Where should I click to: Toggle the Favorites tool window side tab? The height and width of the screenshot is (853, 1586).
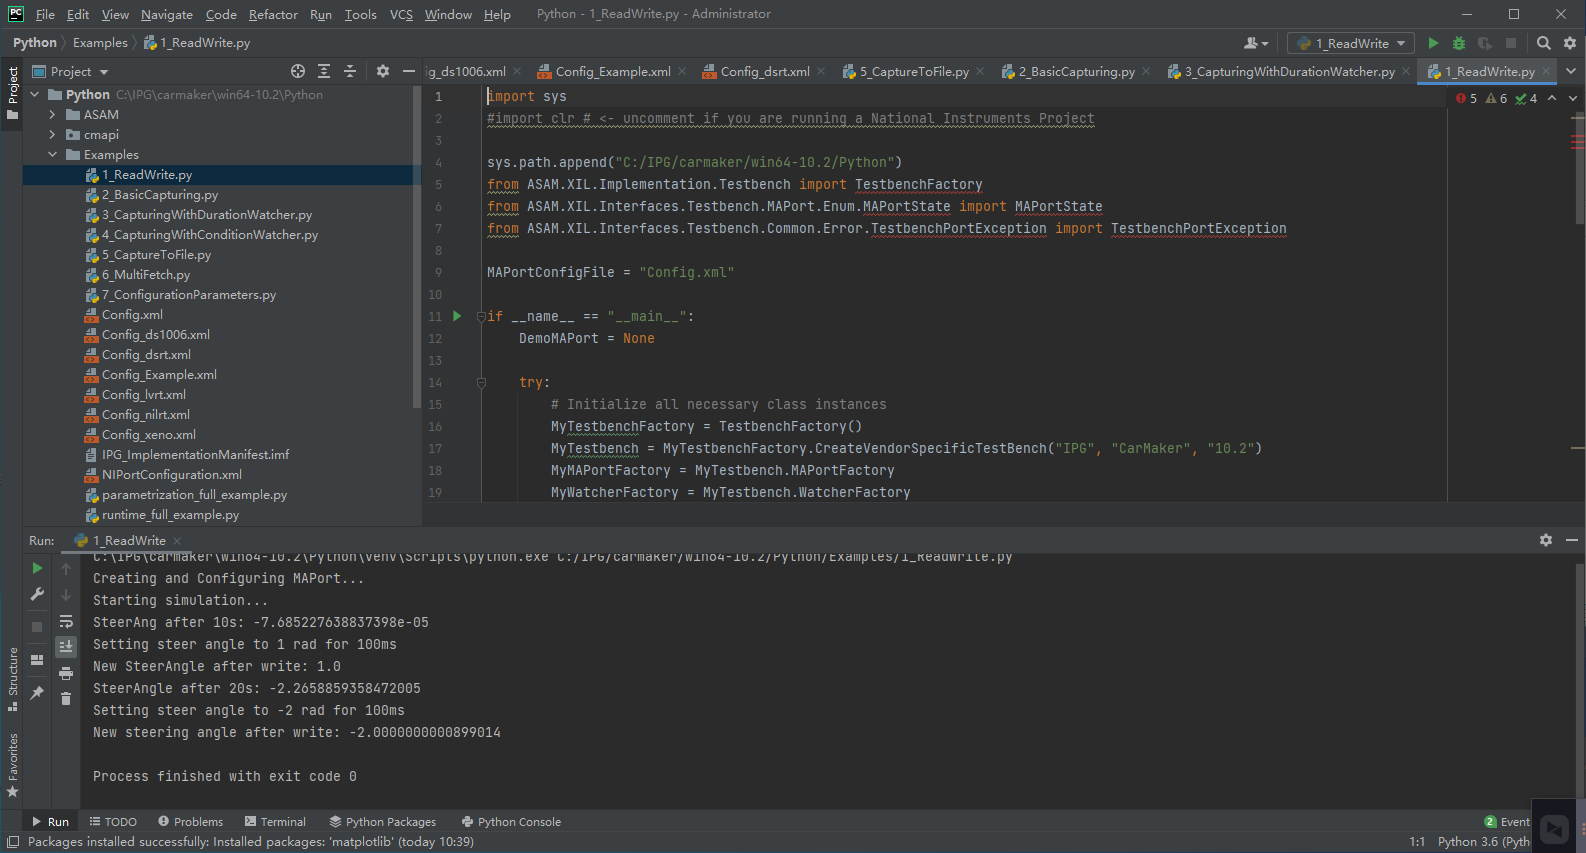click(x=12, y=765)
